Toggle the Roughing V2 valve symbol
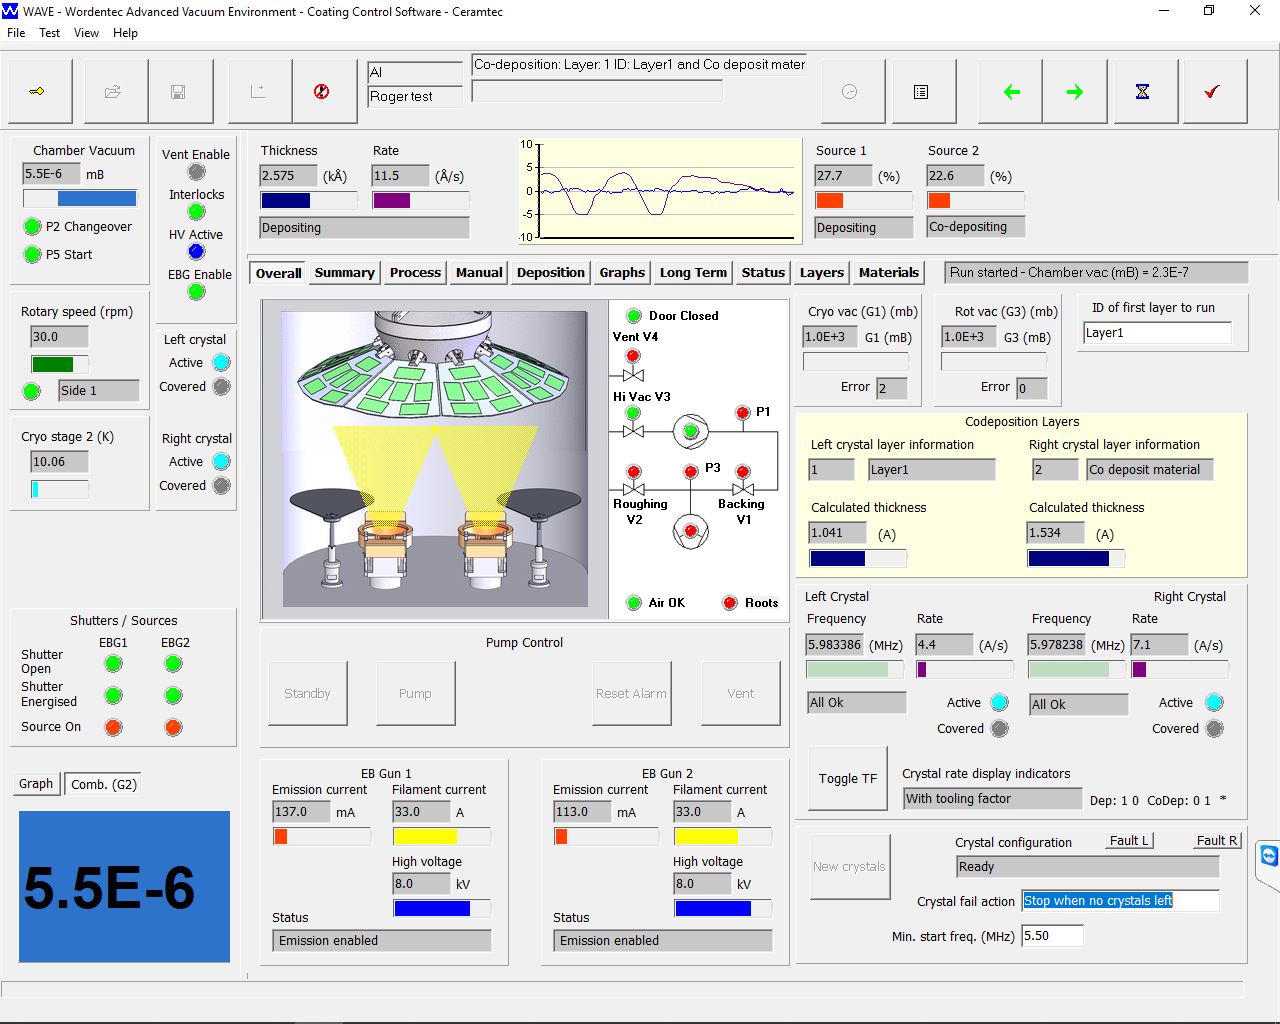 (x=633, y=489)
